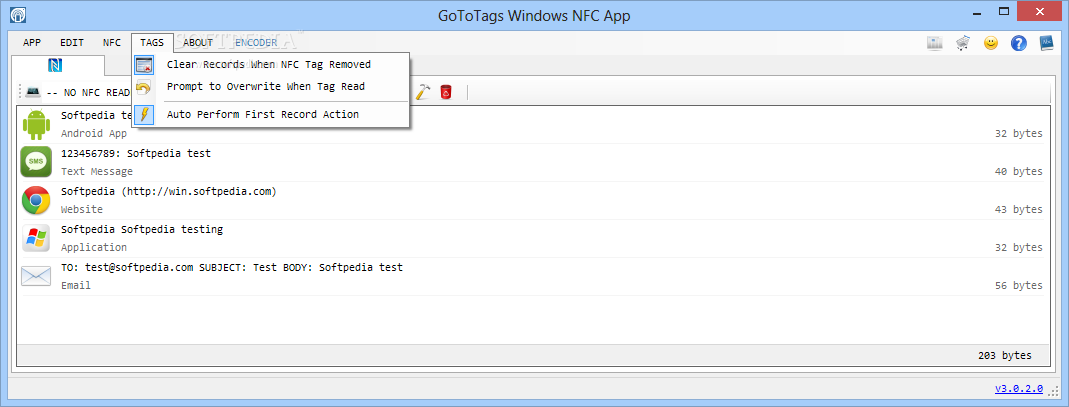
Task: Click the app logo in title bar
Action: tap(18, 14)
